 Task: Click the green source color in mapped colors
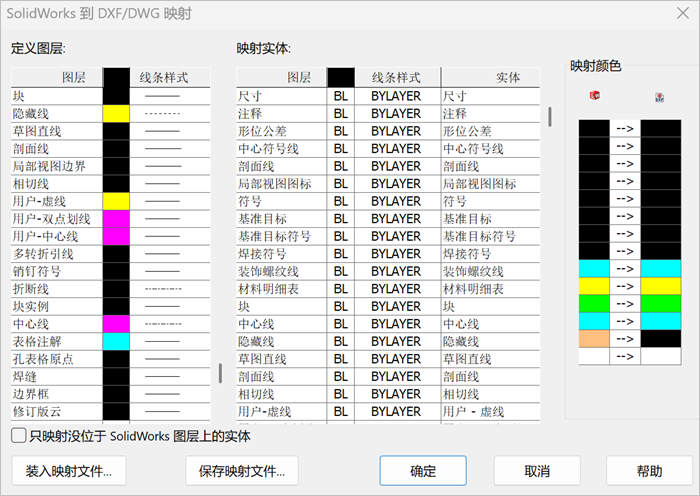tap(594, 304)
